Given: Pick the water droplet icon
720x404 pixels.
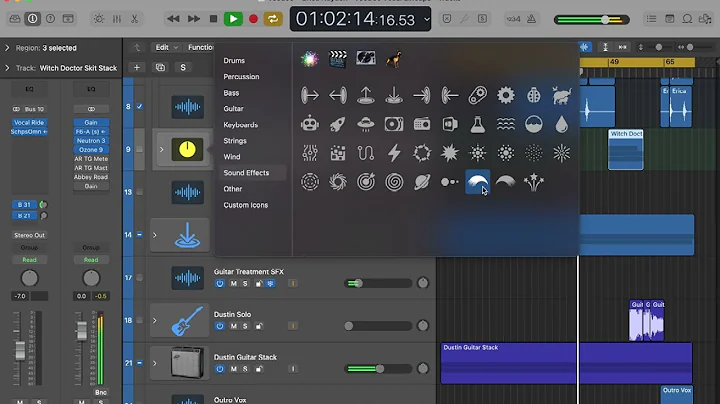Looking at the screenshot, I should tap(562, 124).
